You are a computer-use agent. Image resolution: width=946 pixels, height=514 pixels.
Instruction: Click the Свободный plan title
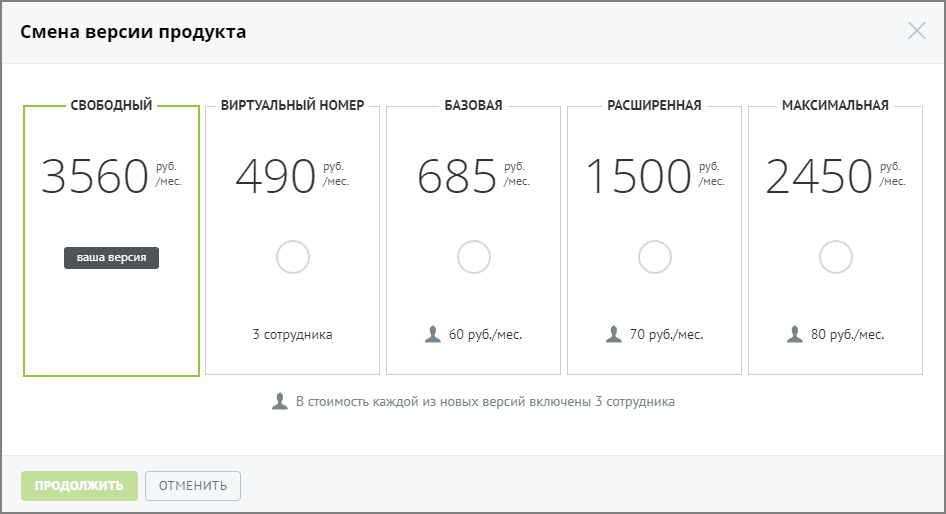click(x=112, y=106)
